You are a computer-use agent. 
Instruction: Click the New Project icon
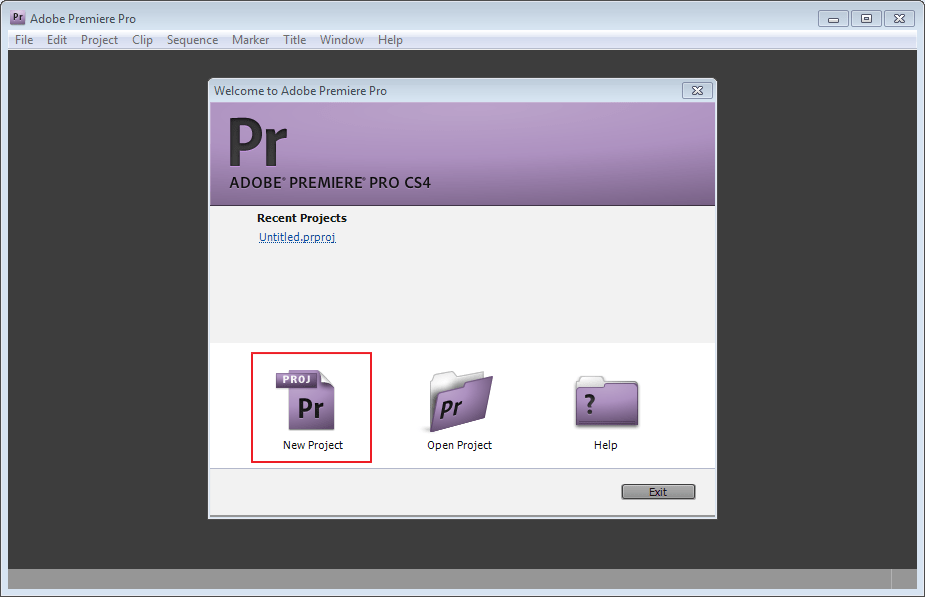(305, 400)
